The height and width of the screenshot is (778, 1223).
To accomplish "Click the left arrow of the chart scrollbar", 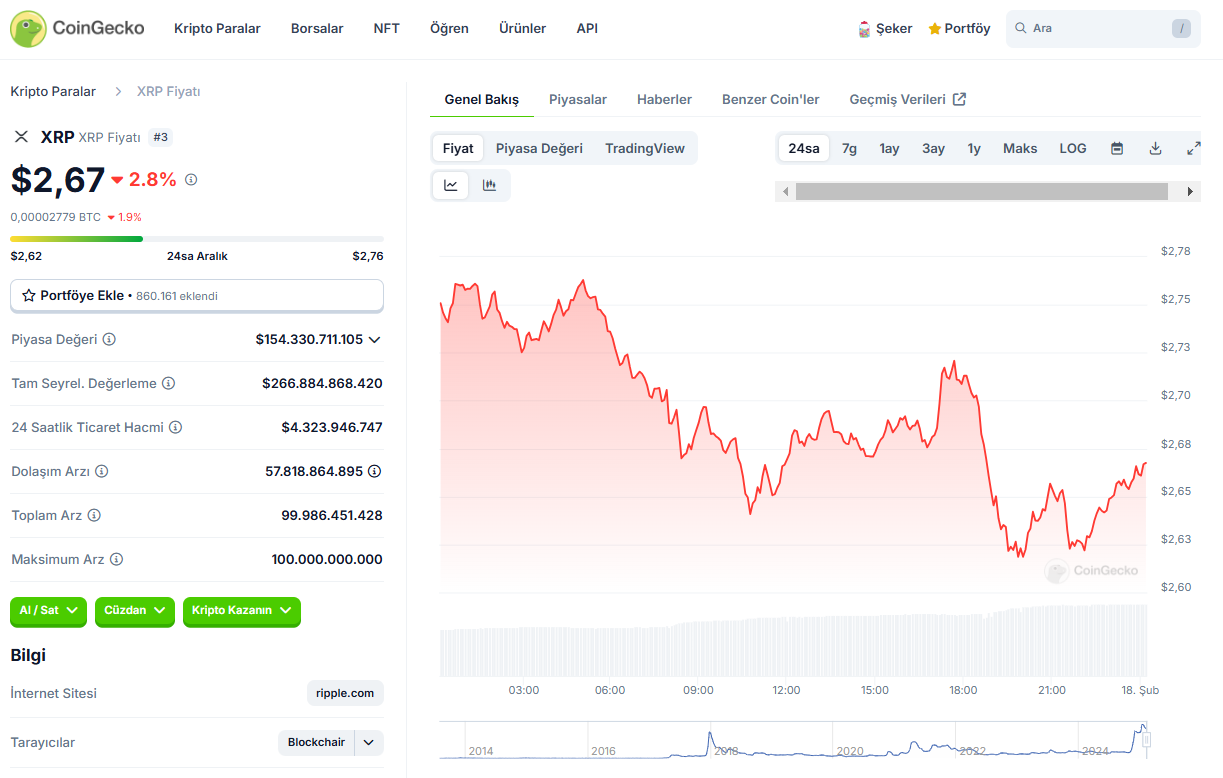I will pos(785,191).
